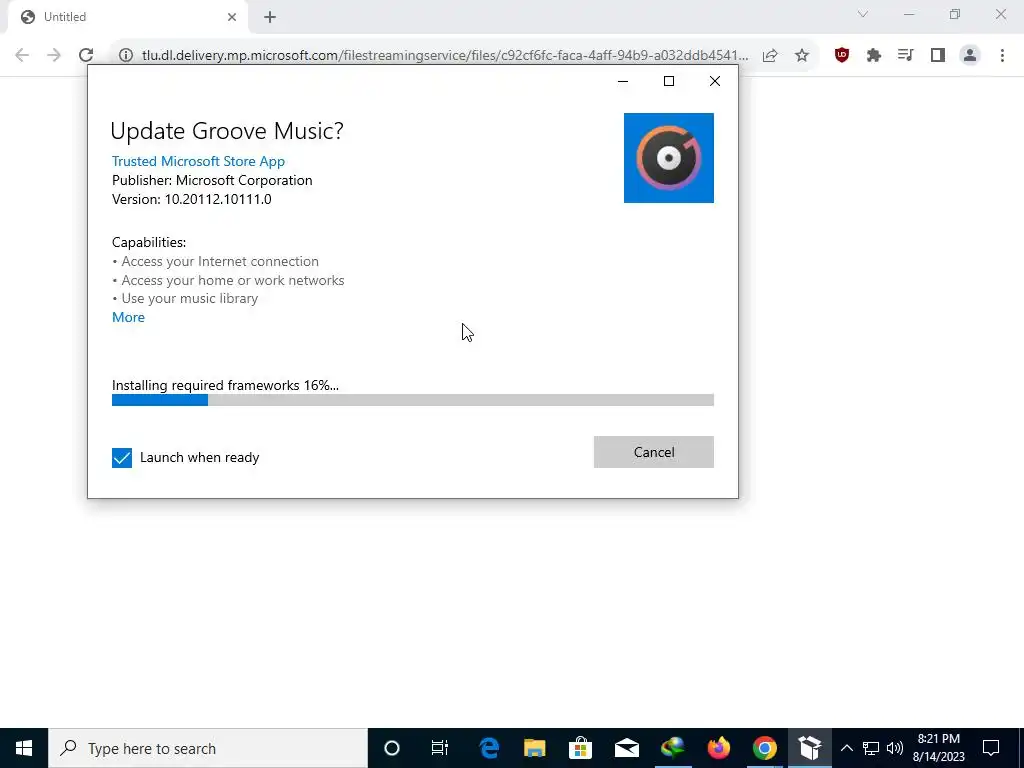Click the taskbar search box

pos(208,748)
